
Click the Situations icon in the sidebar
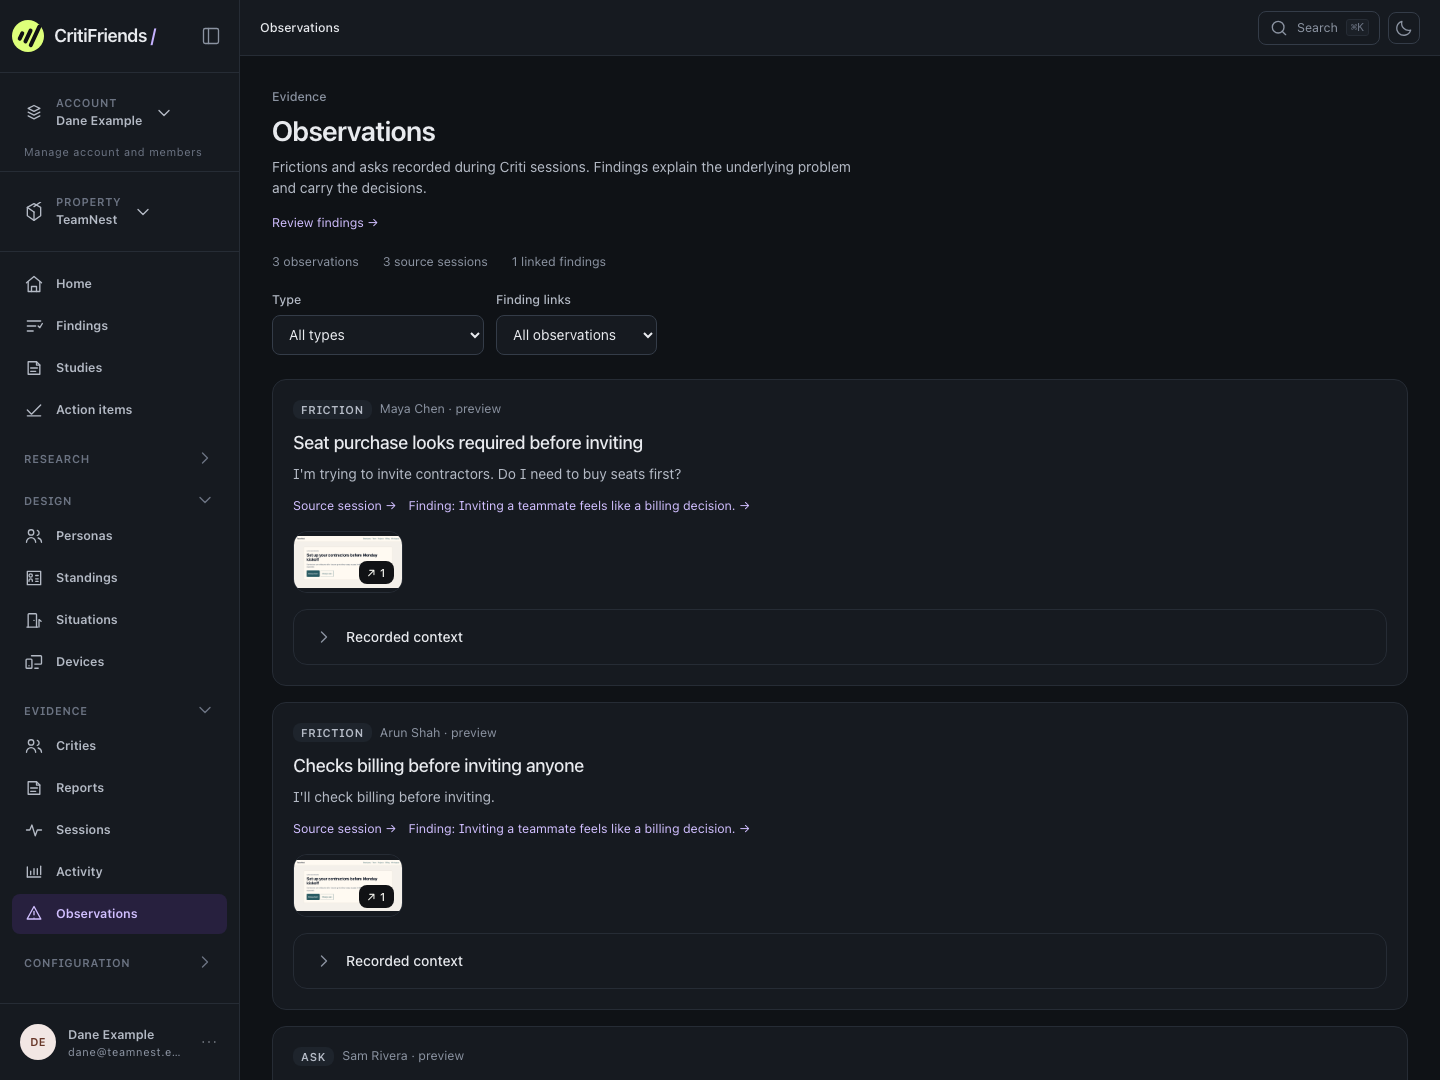(34, 620)
